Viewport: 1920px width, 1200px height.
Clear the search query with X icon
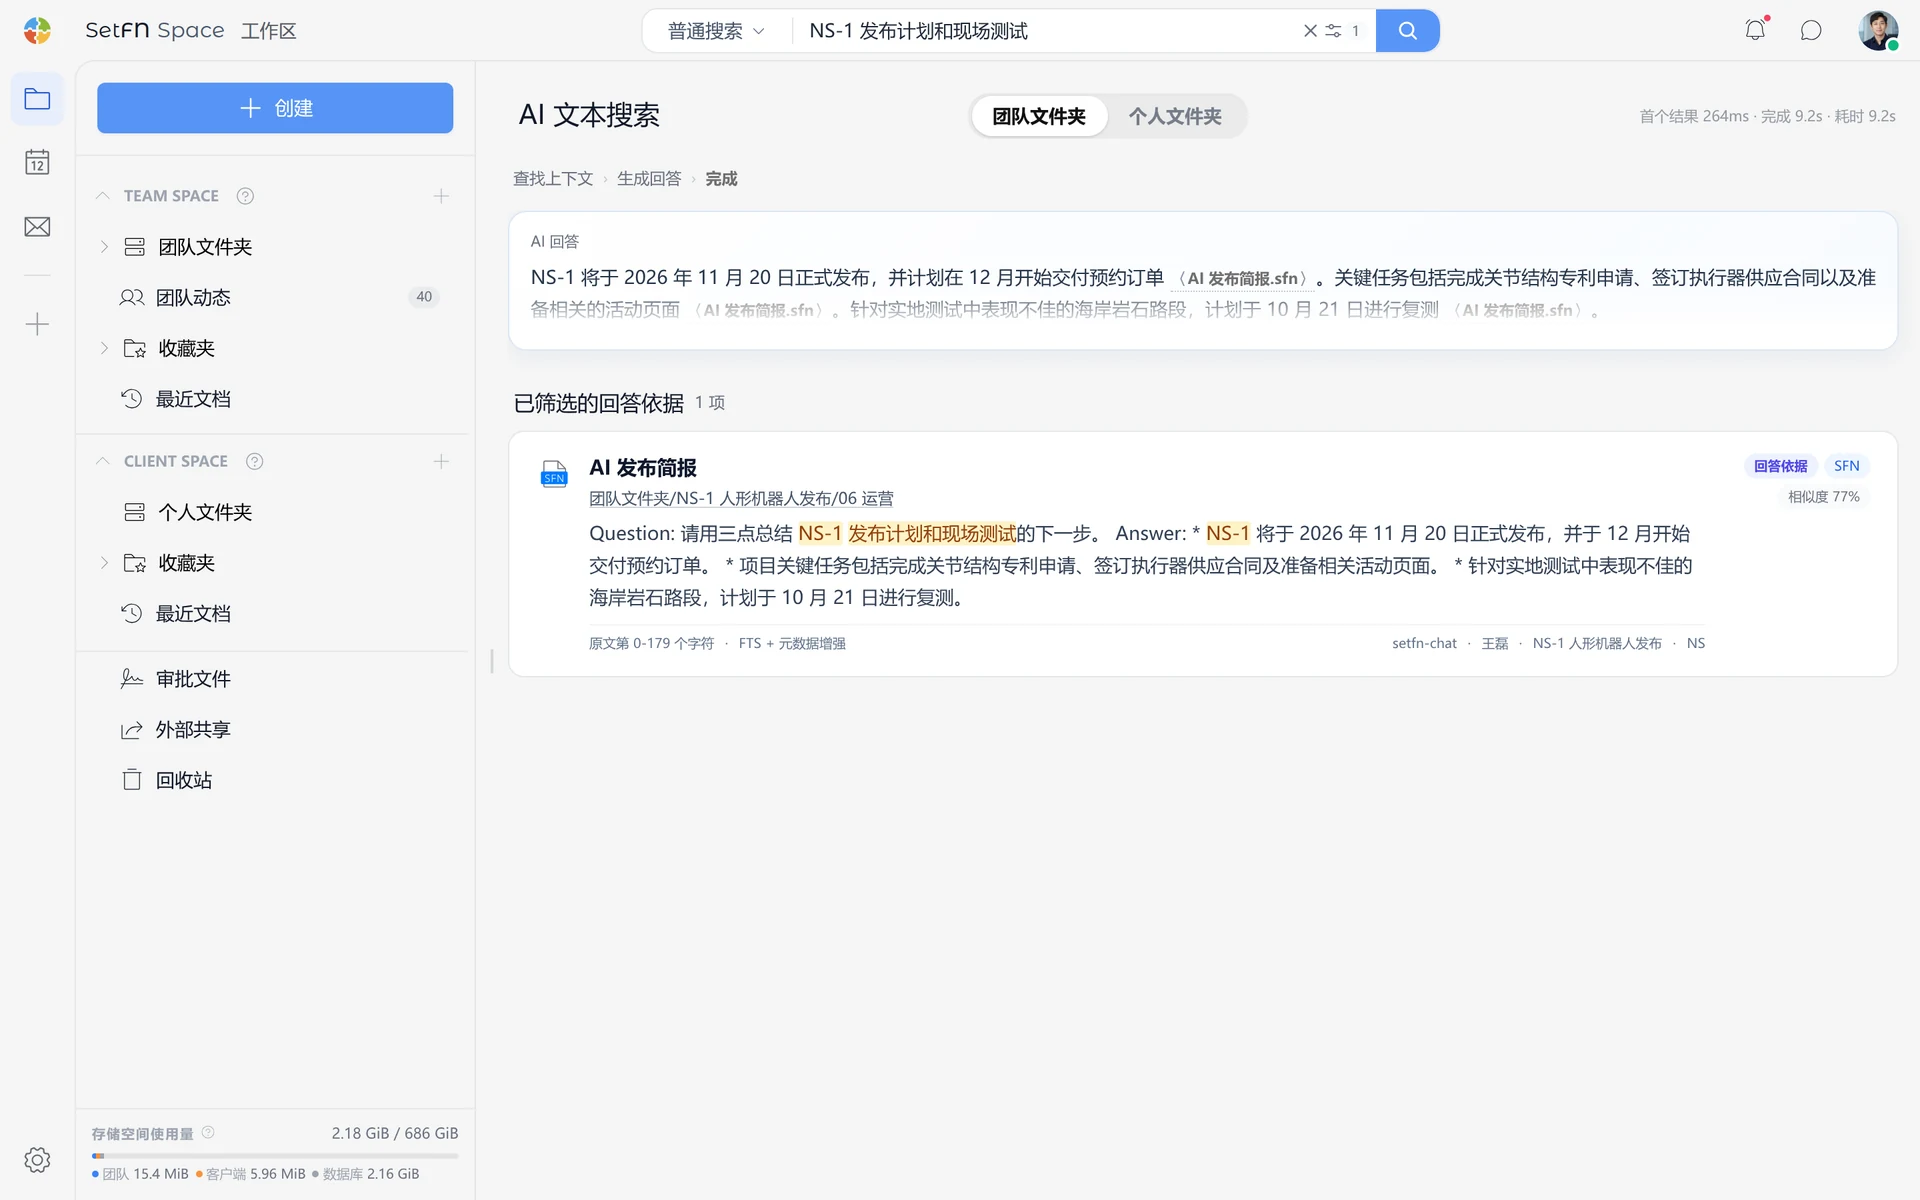tap(1310, 31)
